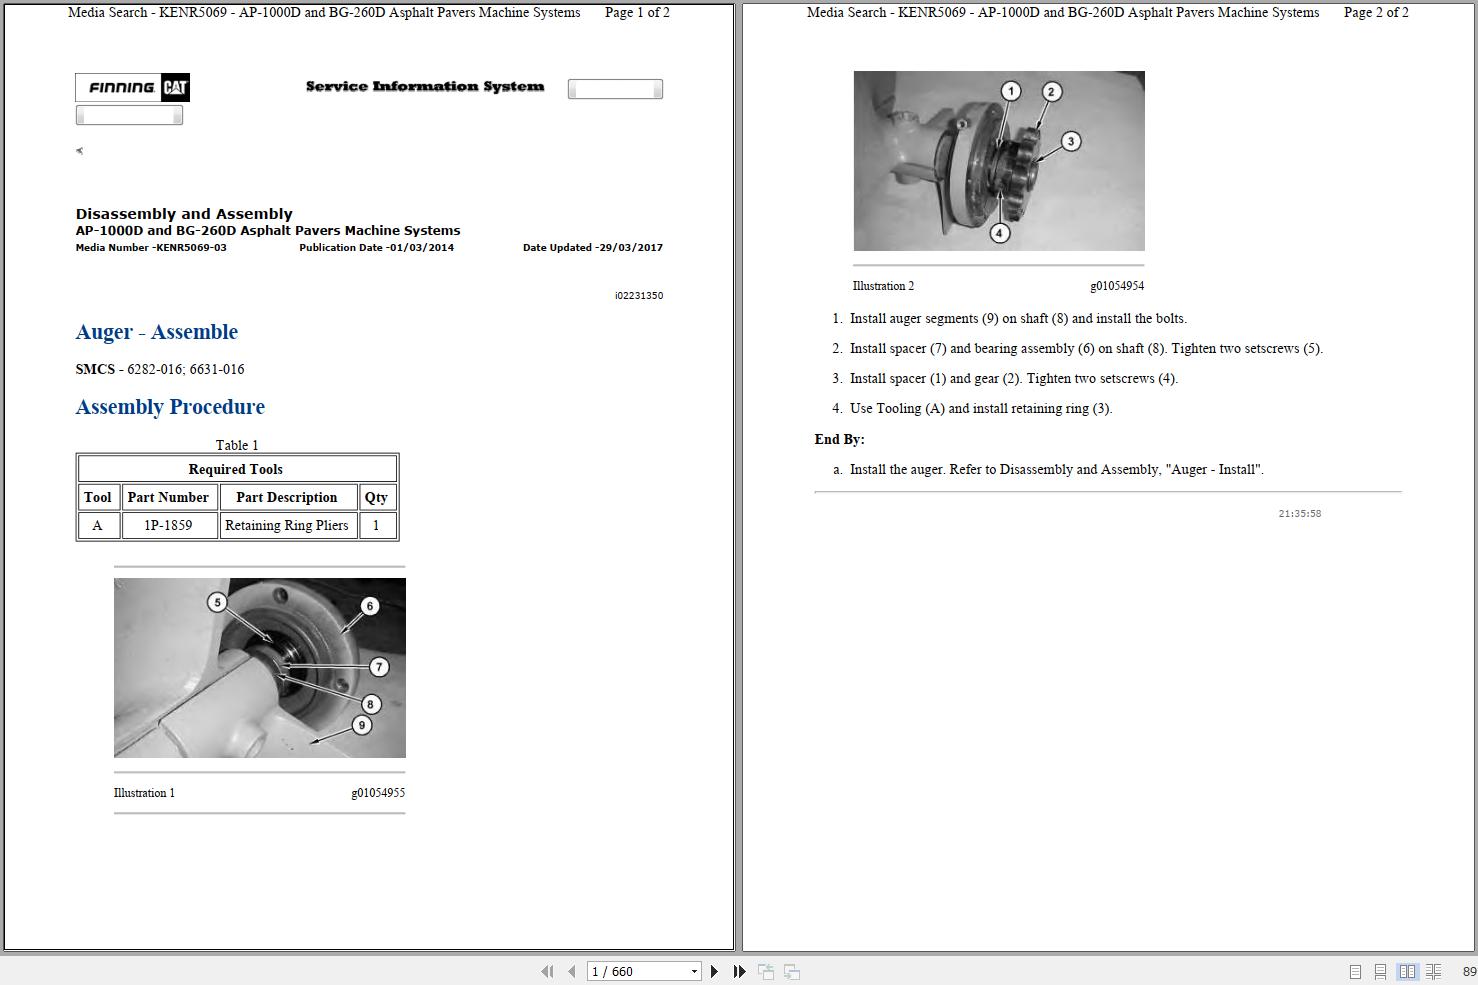Click the Auger - Assemble heading
This screenshot has height=985, width=1478.
[x=157, y=332]
